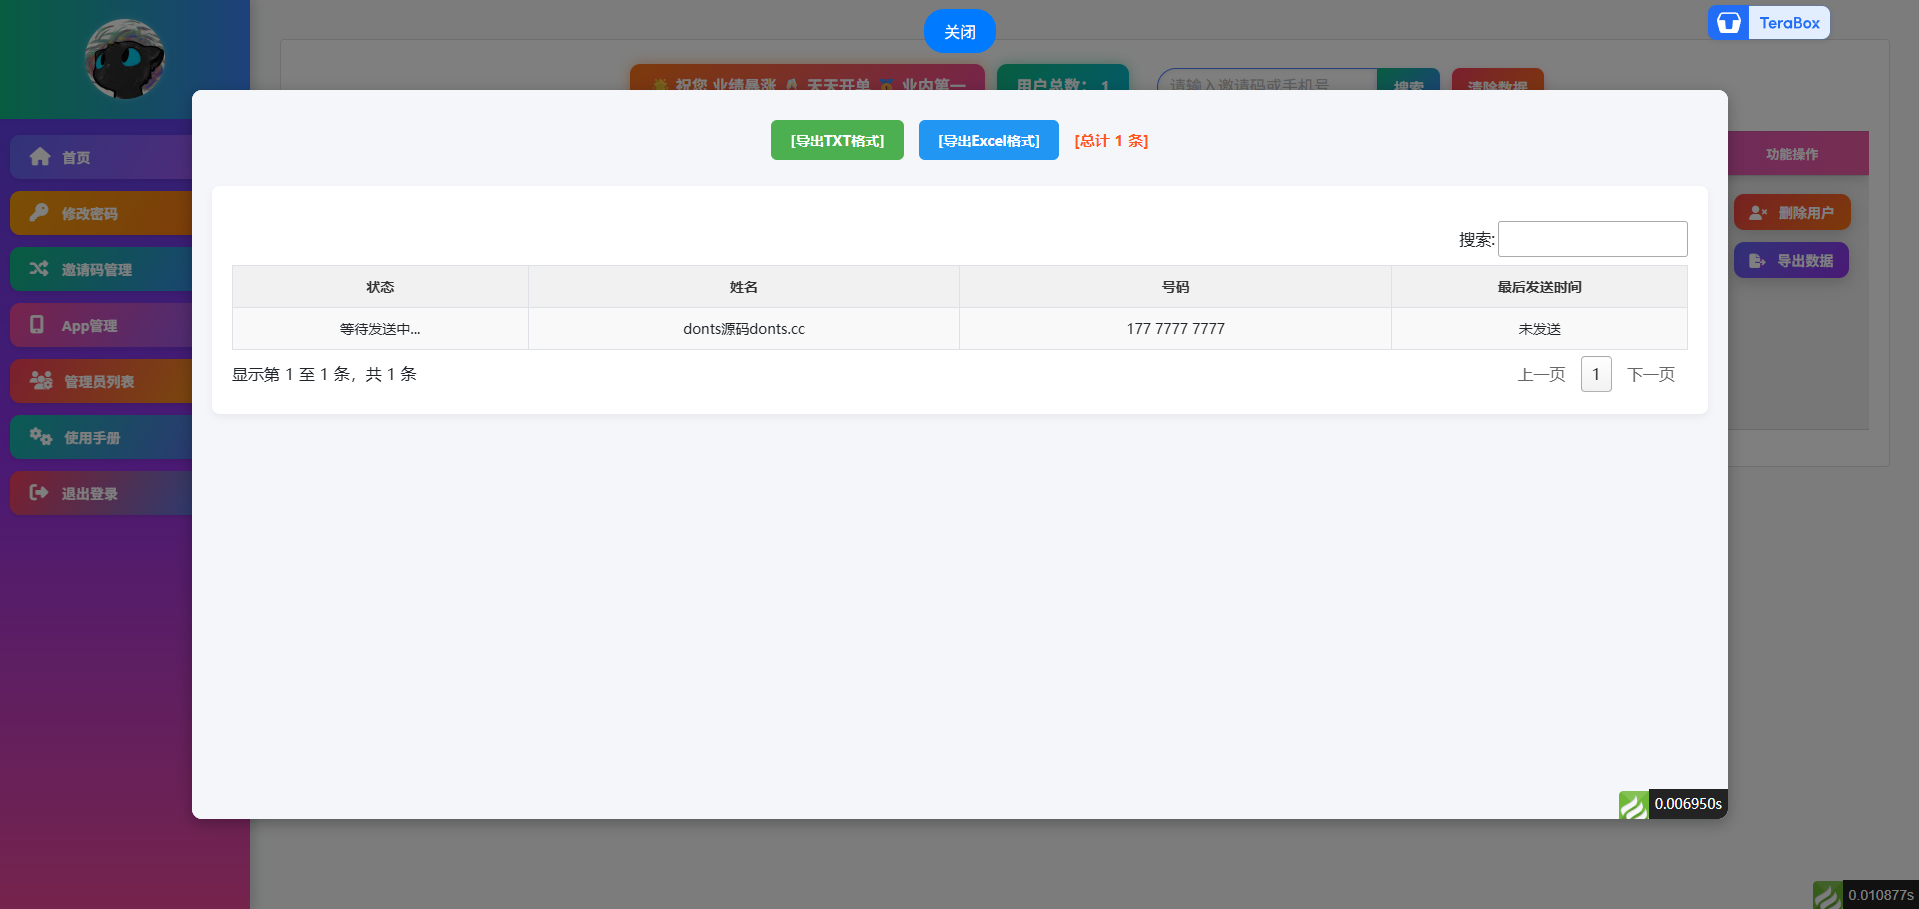Click the gears icon for 使用手册
Viewport: 1919px width, 909px height.
coord(41,437)
